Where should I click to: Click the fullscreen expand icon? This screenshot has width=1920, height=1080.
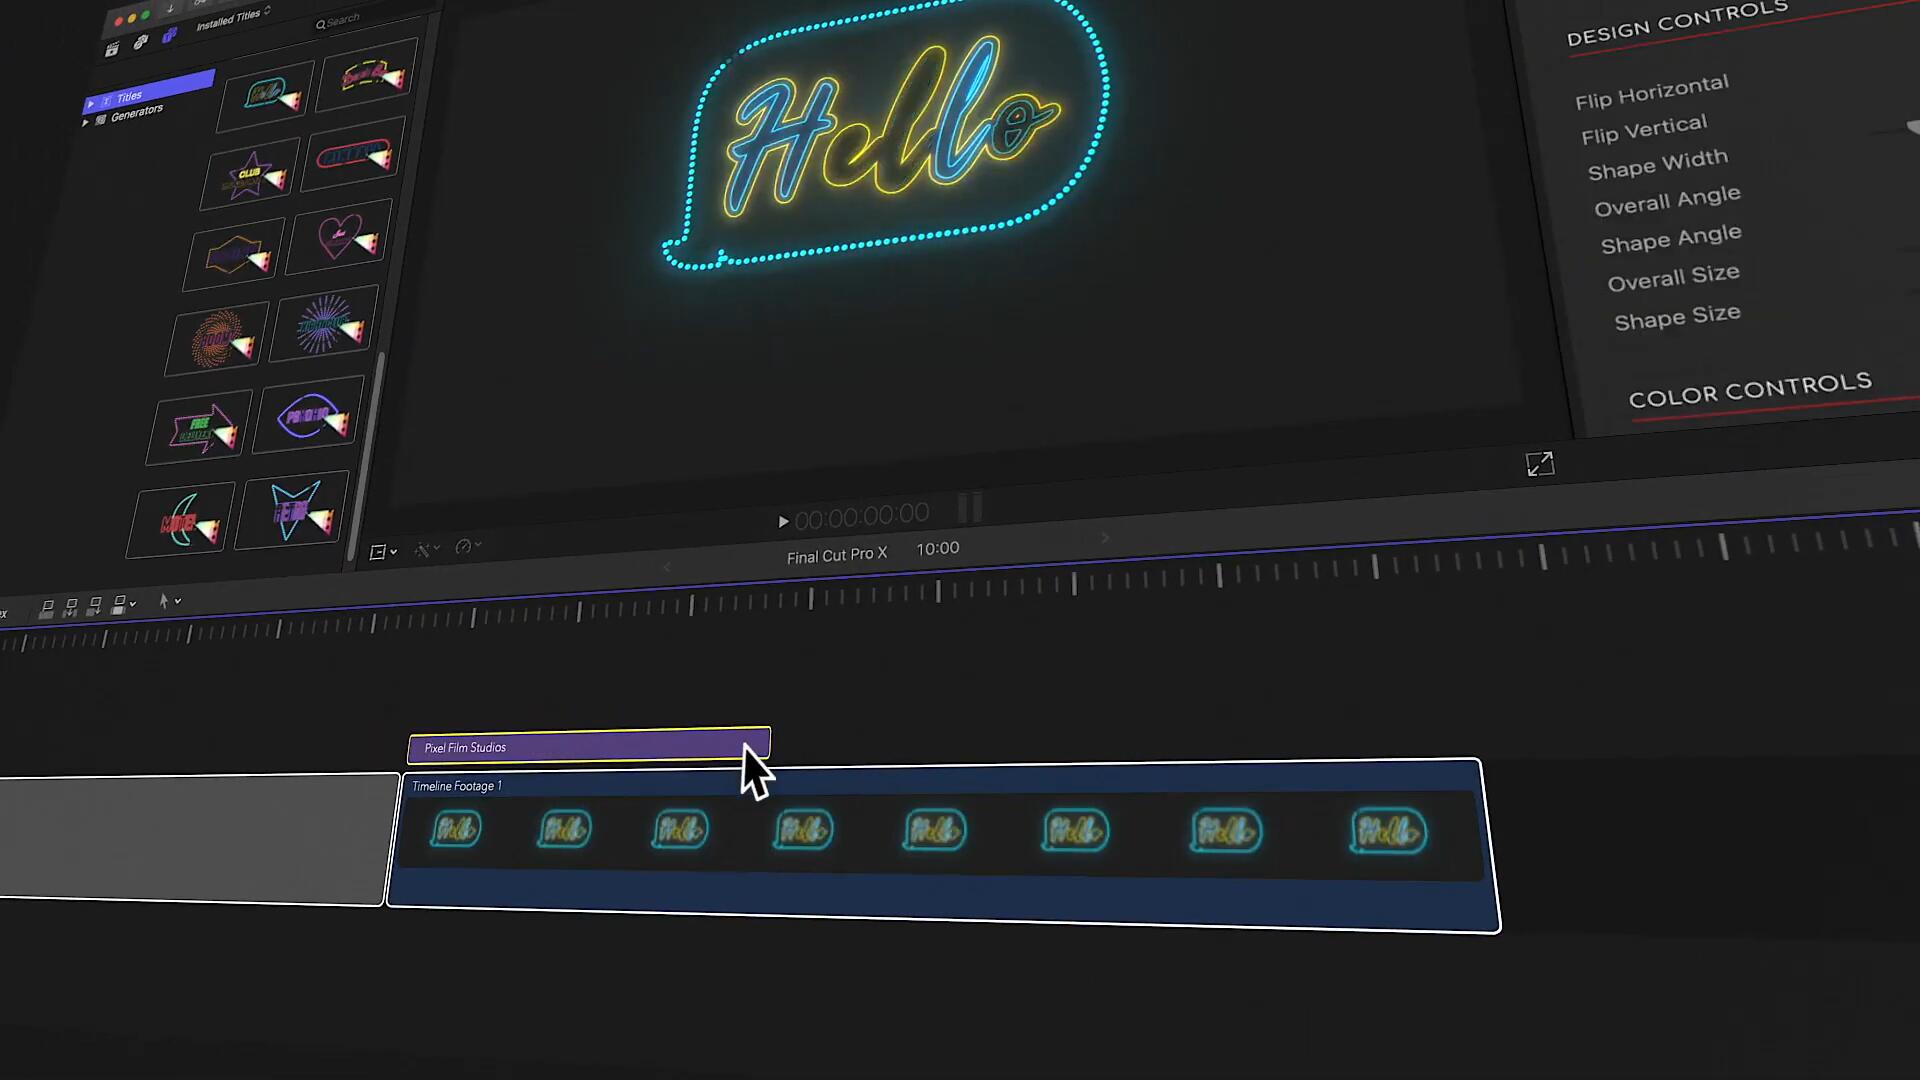pyautogui.click(x=1538, y=464)
